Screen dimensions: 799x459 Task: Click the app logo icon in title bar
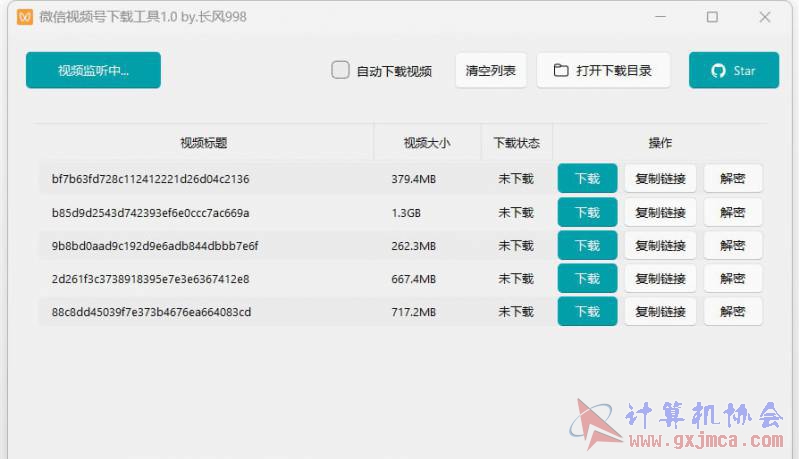[x=25, y=17]
